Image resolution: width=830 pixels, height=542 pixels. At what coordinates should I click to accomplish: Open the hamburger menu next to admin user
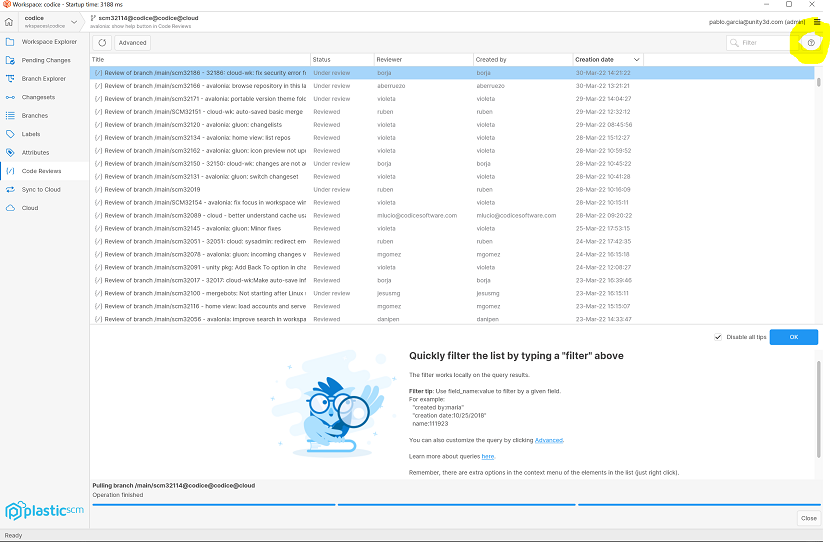(x=817, y=22)
